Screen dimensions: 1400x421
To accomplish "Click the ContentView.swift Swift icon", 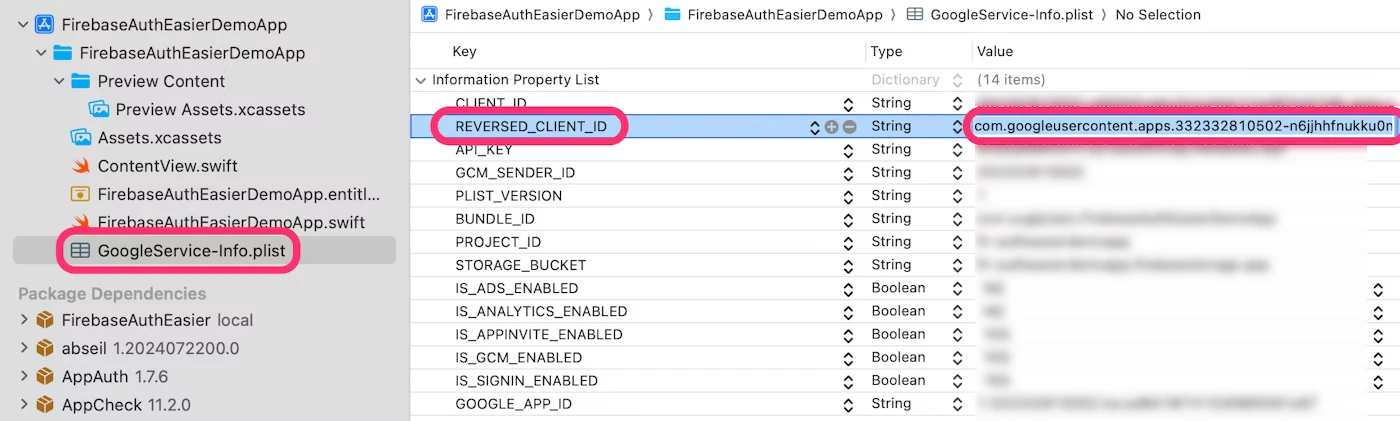I will point(80,165).
